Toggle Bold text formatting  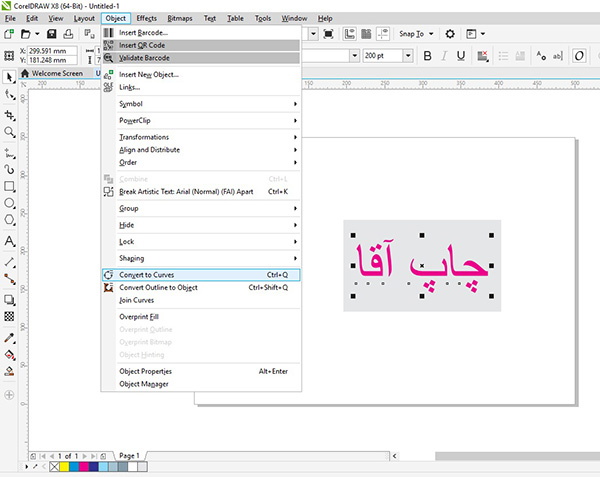[x=427, y=56]
